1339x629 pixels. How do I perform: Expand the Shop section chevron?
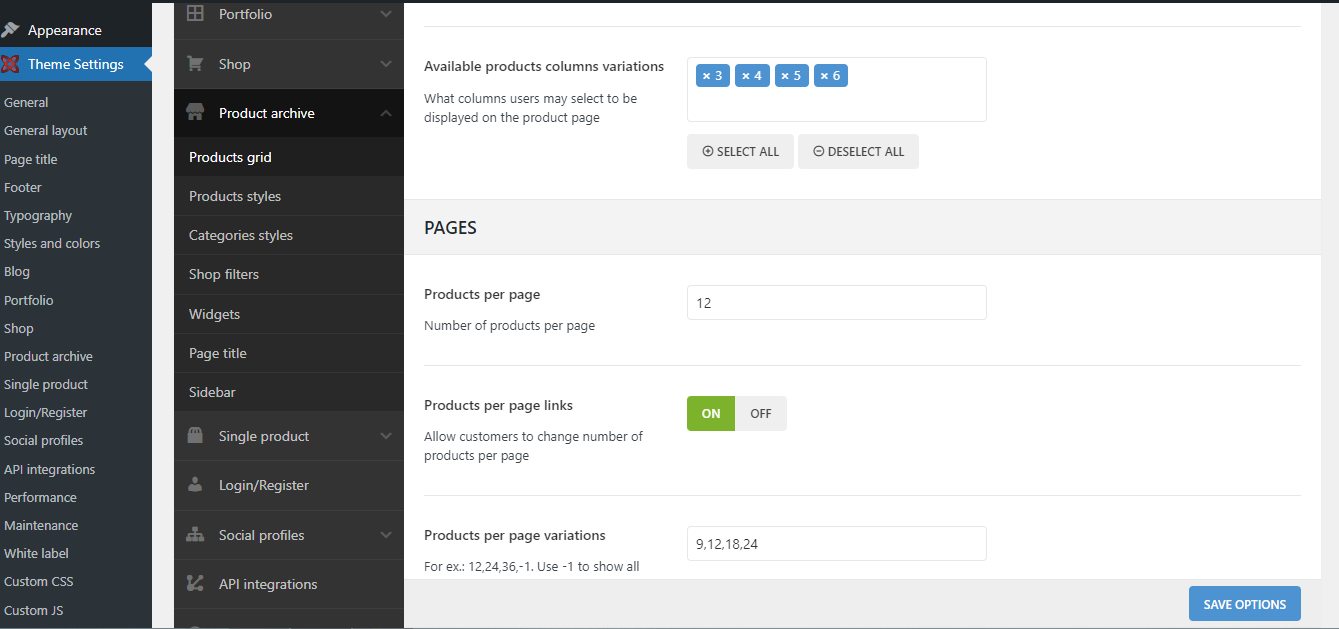tap(386, 64)
